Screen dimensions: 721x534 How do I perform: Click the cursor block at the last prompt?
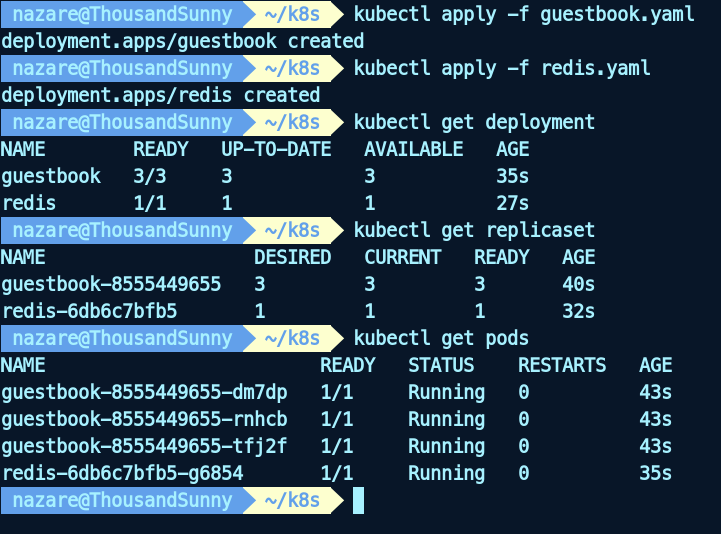(358, 500)
